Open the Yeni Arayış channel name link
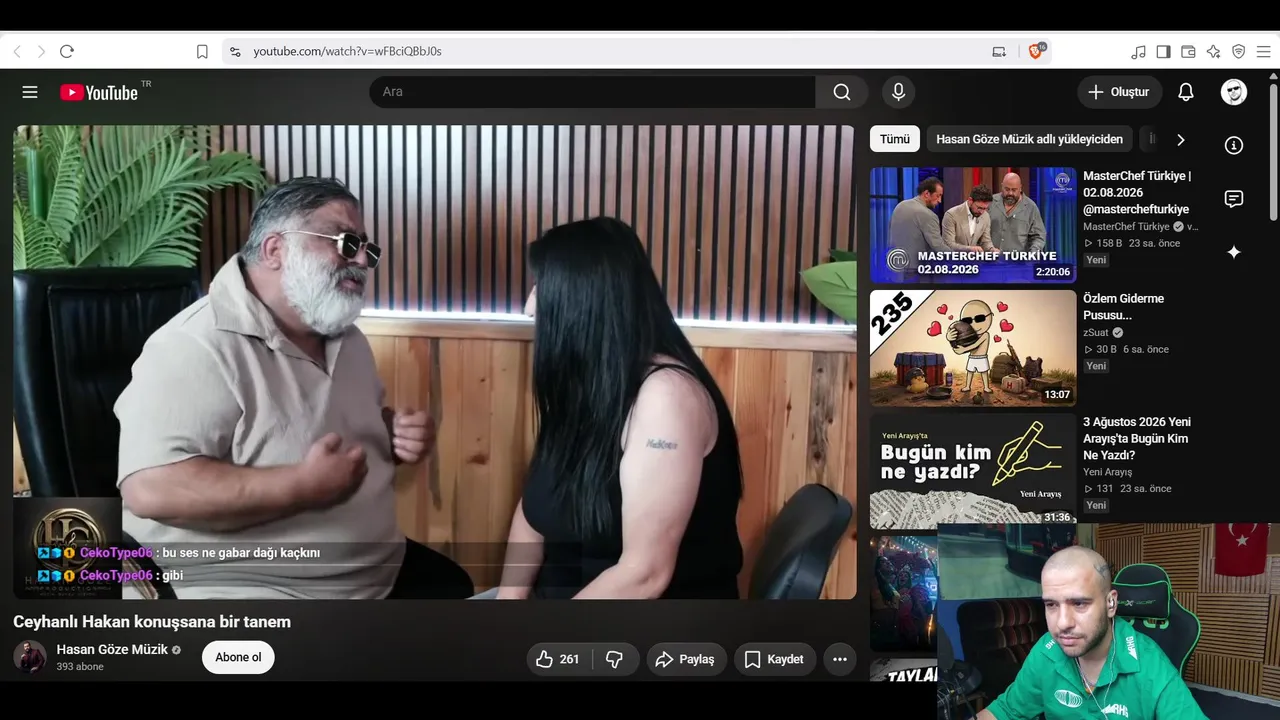 pos(1108,472)
